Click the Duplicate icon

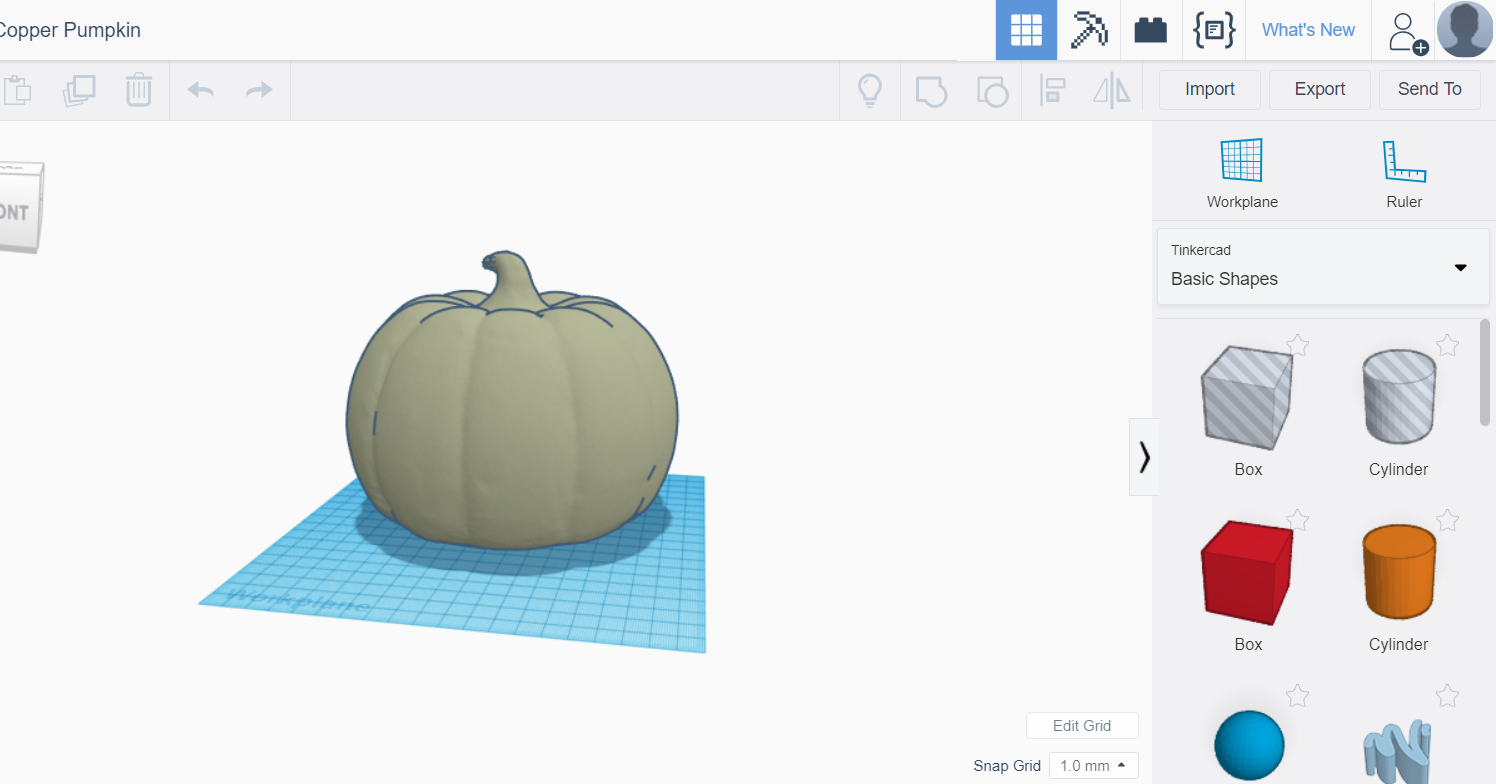[x=79, y=90]
